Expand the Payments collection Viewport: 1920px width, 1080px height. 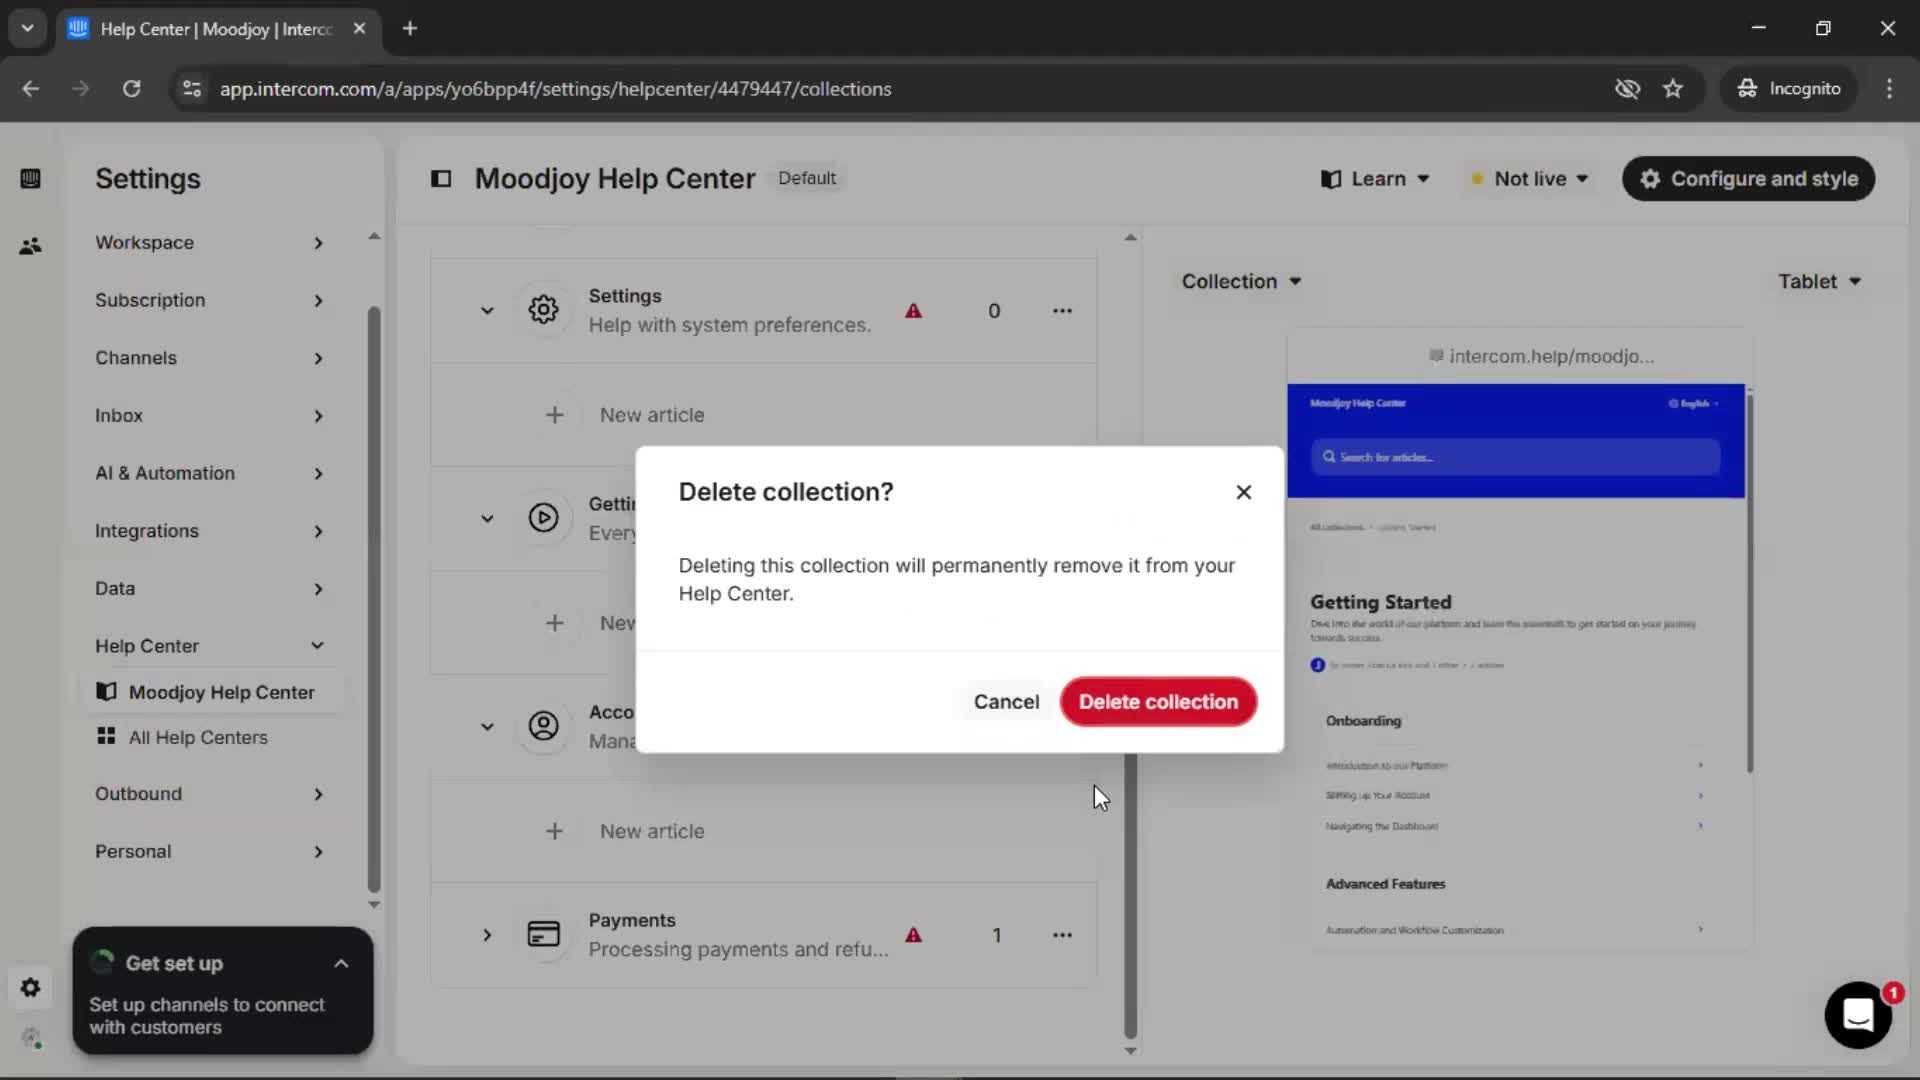tap(487, 935)
